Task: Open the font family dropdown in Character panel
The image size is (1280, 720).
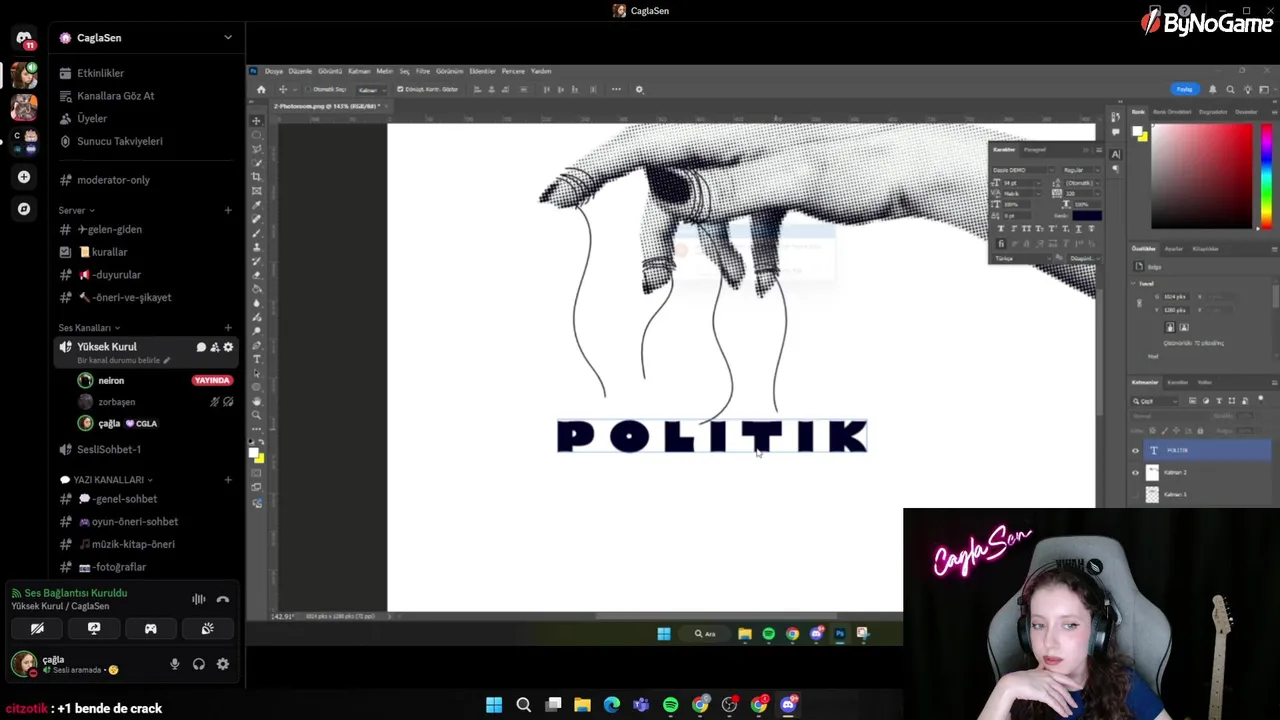Action: (x=1025, y=170)
